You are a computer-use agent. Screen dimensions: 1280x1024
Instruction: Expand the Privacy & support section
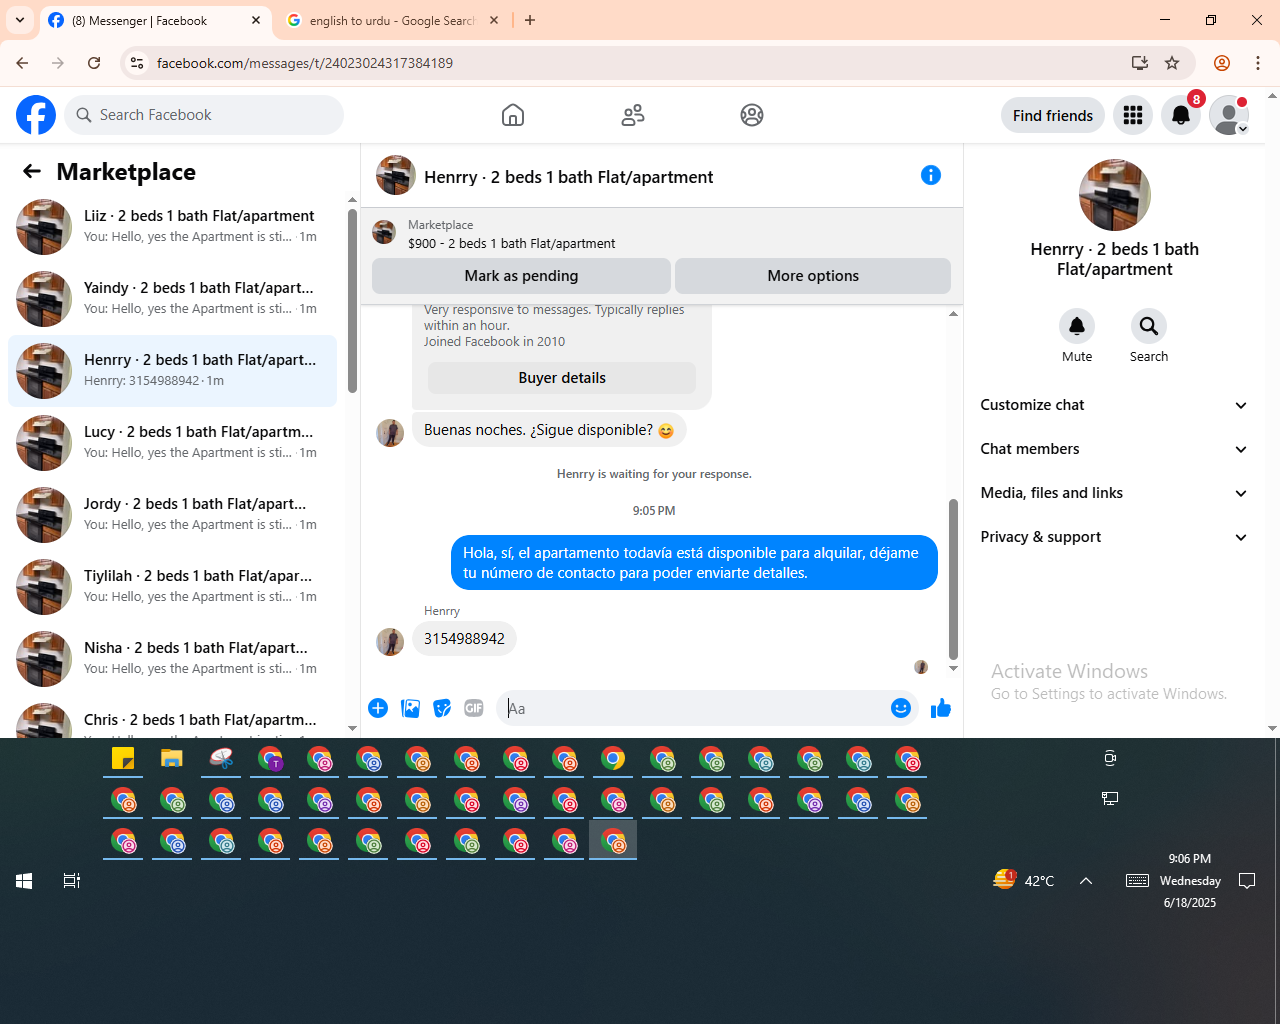pos(1114,537)
